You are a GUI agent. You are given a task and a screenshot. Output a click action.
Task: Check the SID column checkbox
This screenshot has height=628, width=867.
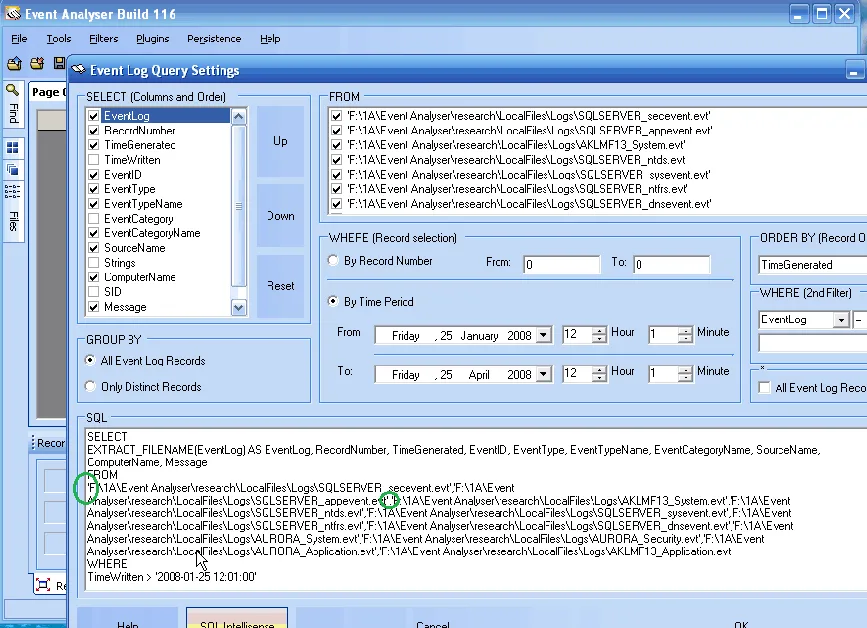click(x=93, y=292)
